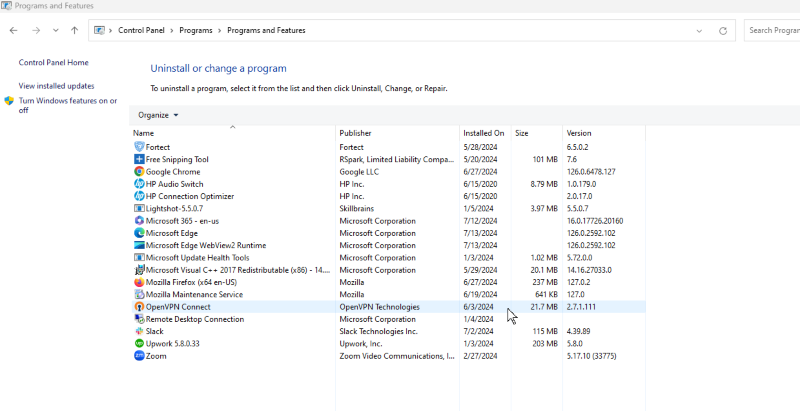800x411 pixels.
Task: Click the Upwork 5.8.0.33 icon
Action: pos(139,344)
